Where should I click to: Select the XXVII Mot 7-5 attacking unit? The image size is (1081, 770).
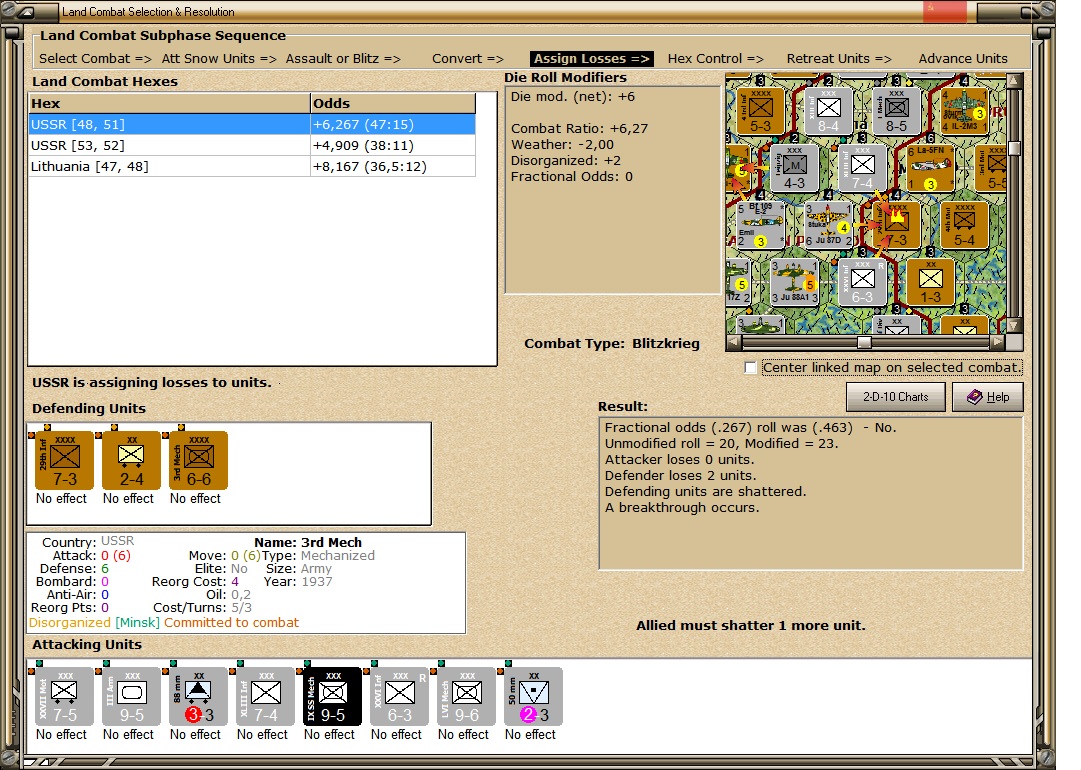point(65,696)
